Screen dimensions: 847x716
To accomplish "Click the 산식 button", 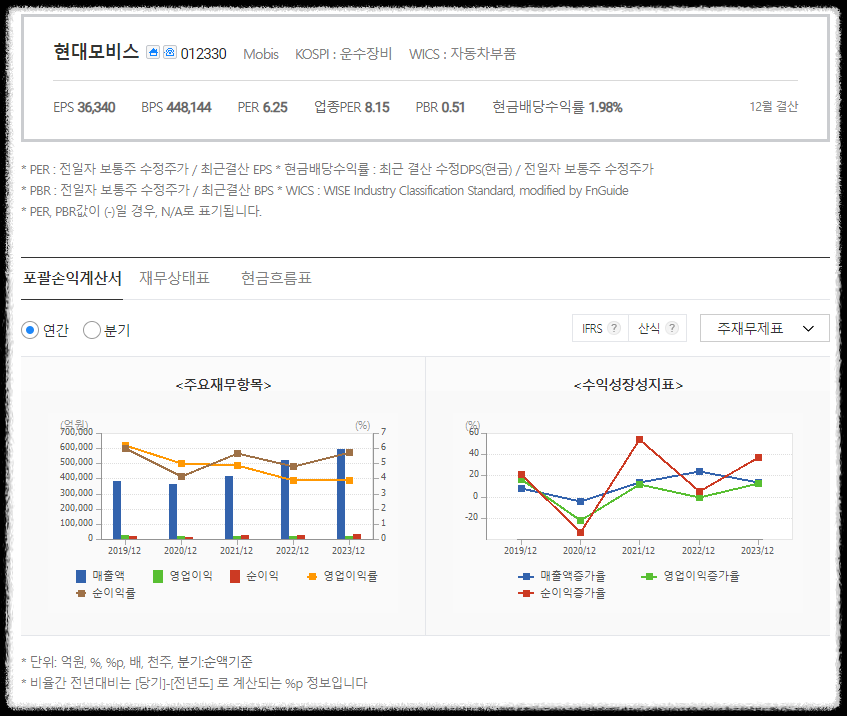I will (x=657, y=328).
